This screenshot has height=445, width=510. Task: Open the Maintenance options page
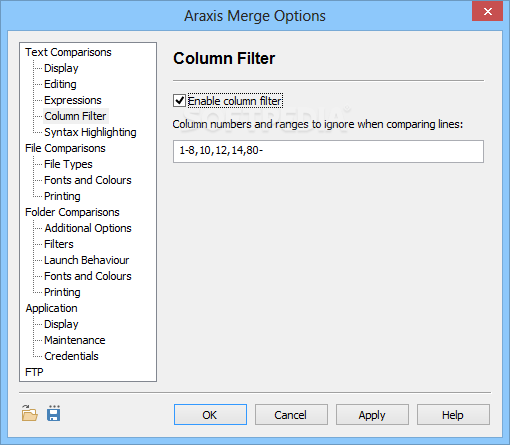point(75,340)
